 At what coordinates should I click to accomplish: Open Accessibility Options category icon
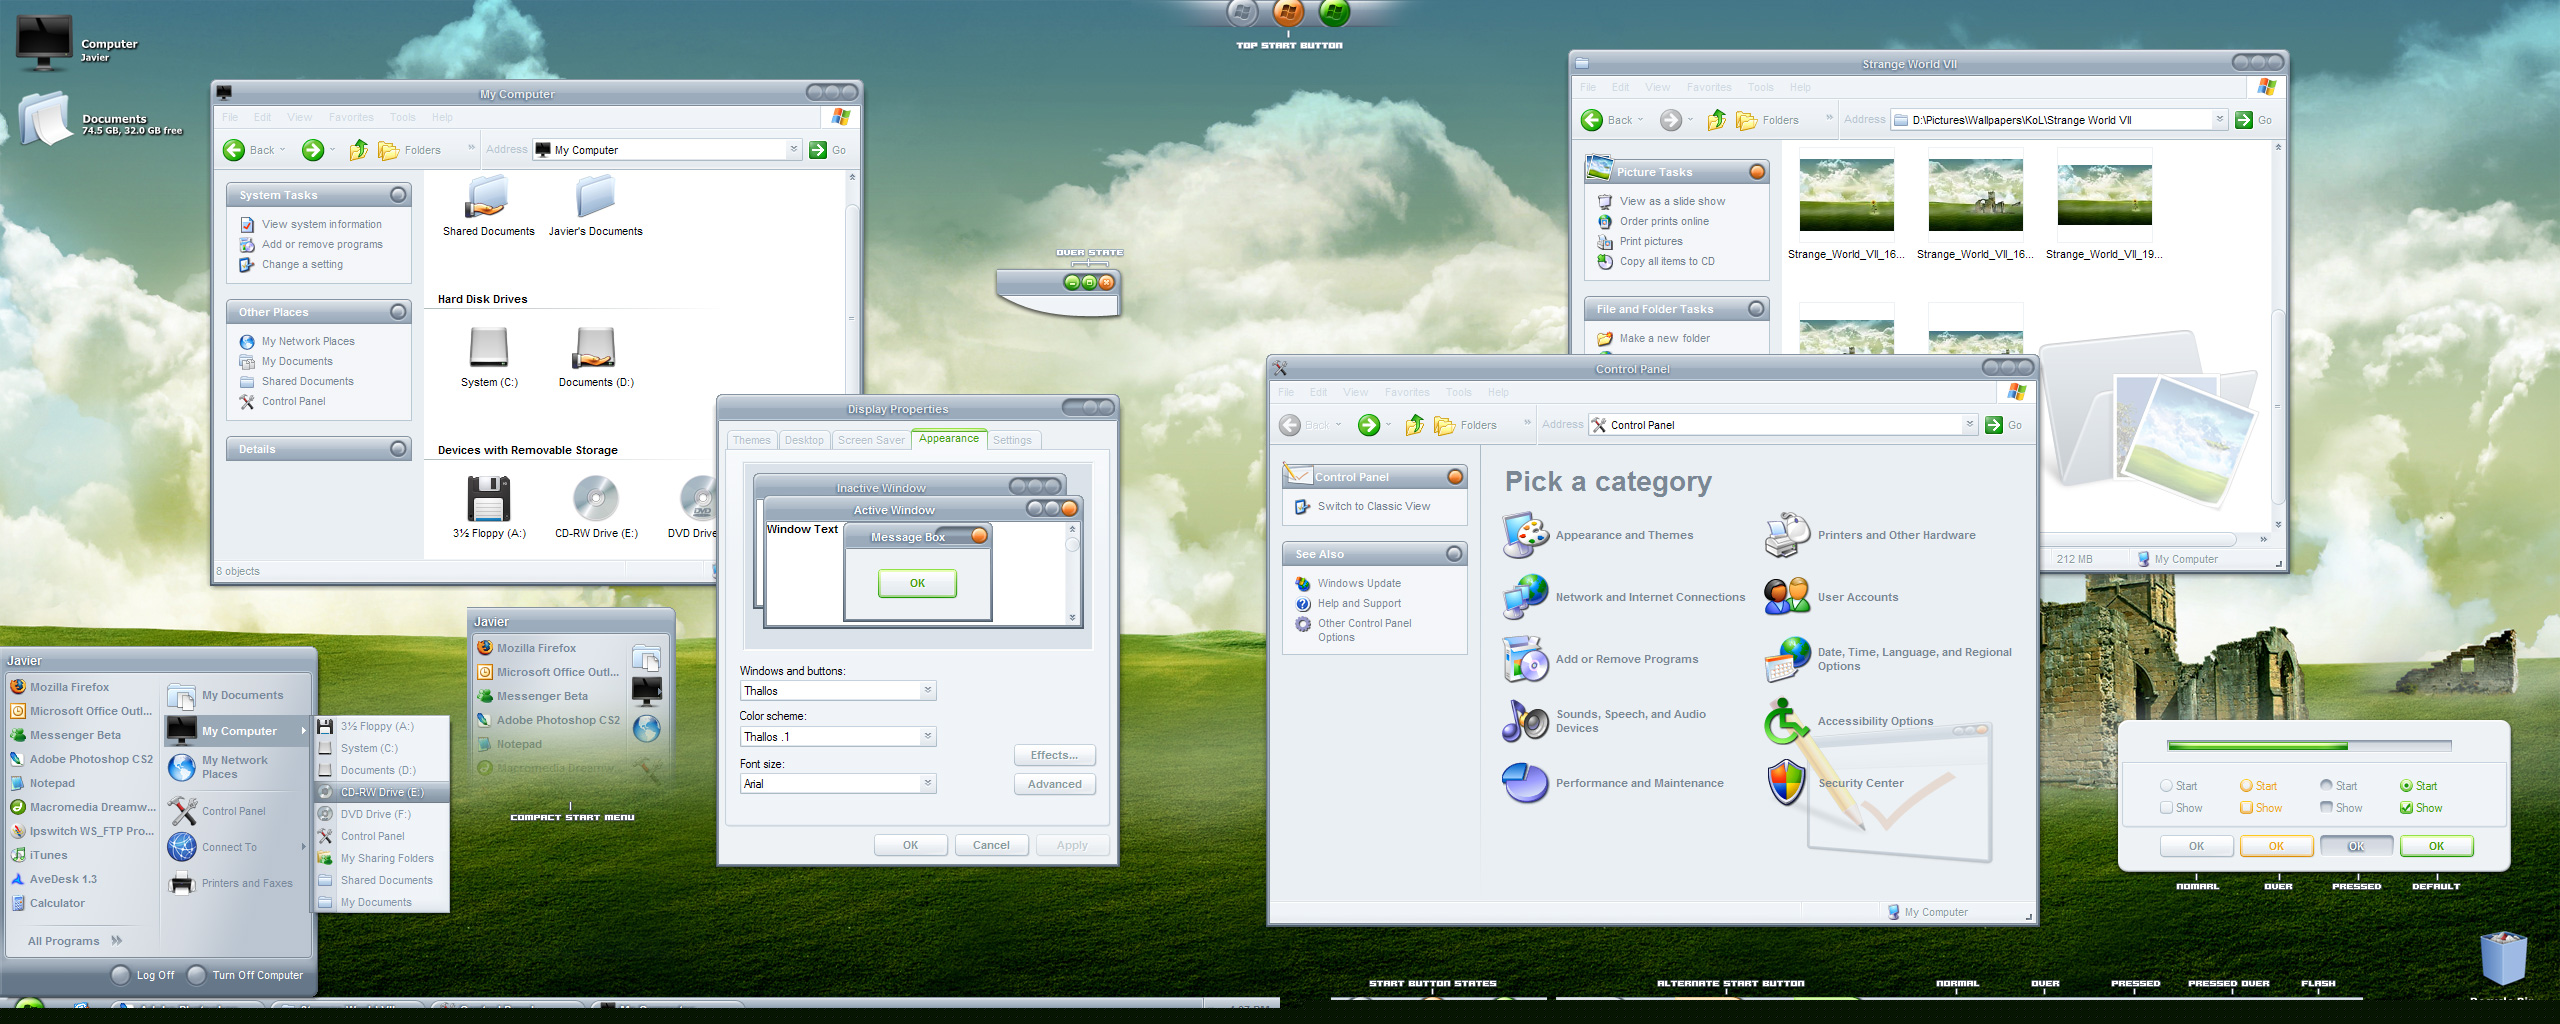tap(1788, 721)
